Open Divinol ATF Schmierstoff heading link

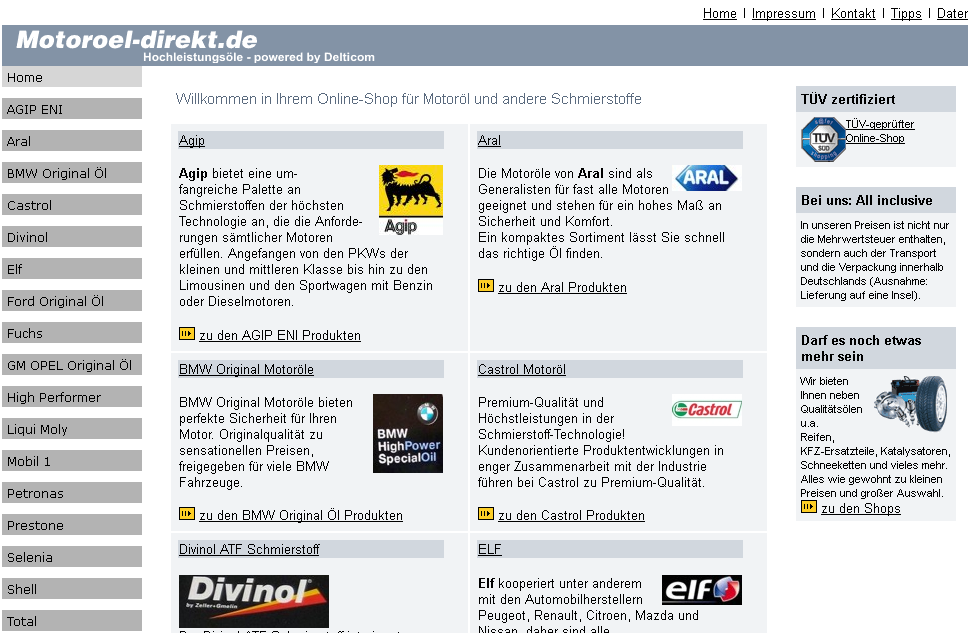[249, 549]
